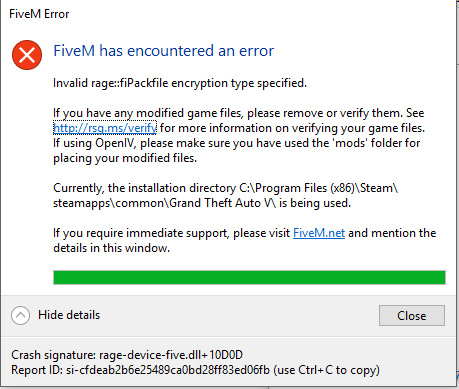The height and width of the screenshot is (389, 459).
Task: Open the http://rsg.ms/verify link
Action: (x=105, y=128)
